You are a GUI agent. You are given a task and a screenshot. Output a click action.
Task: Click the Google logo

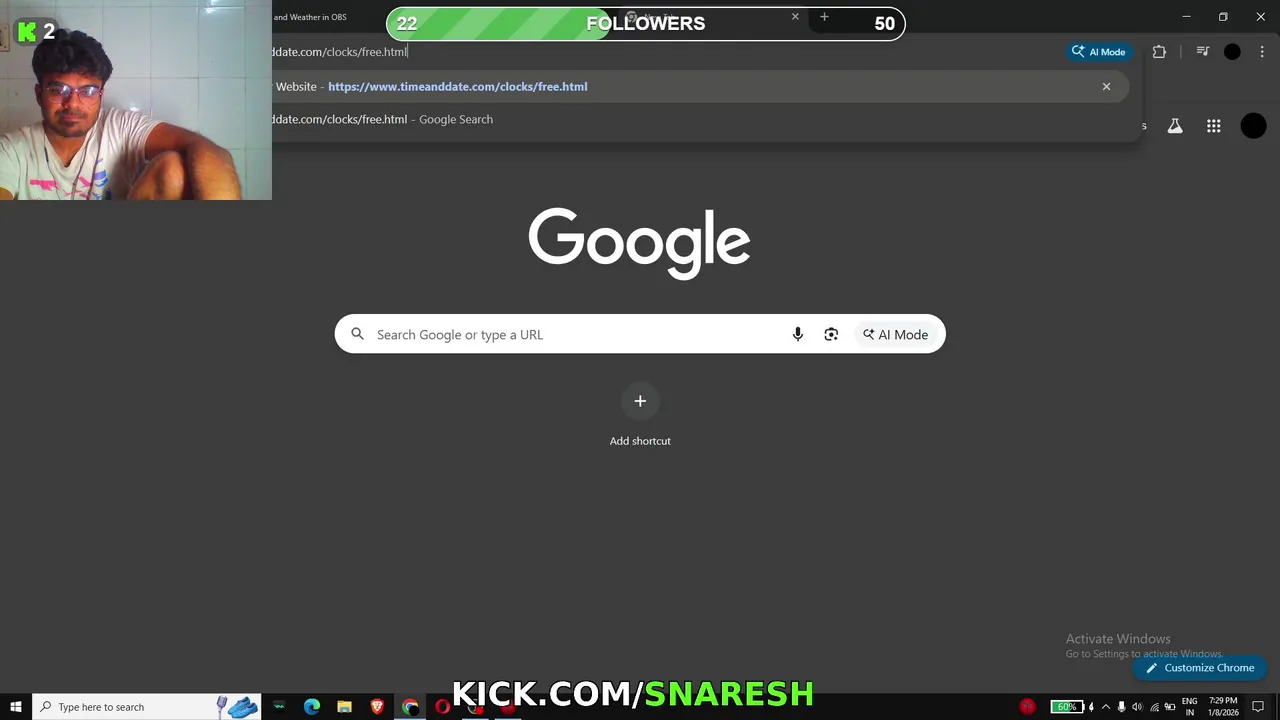point(640,243)
